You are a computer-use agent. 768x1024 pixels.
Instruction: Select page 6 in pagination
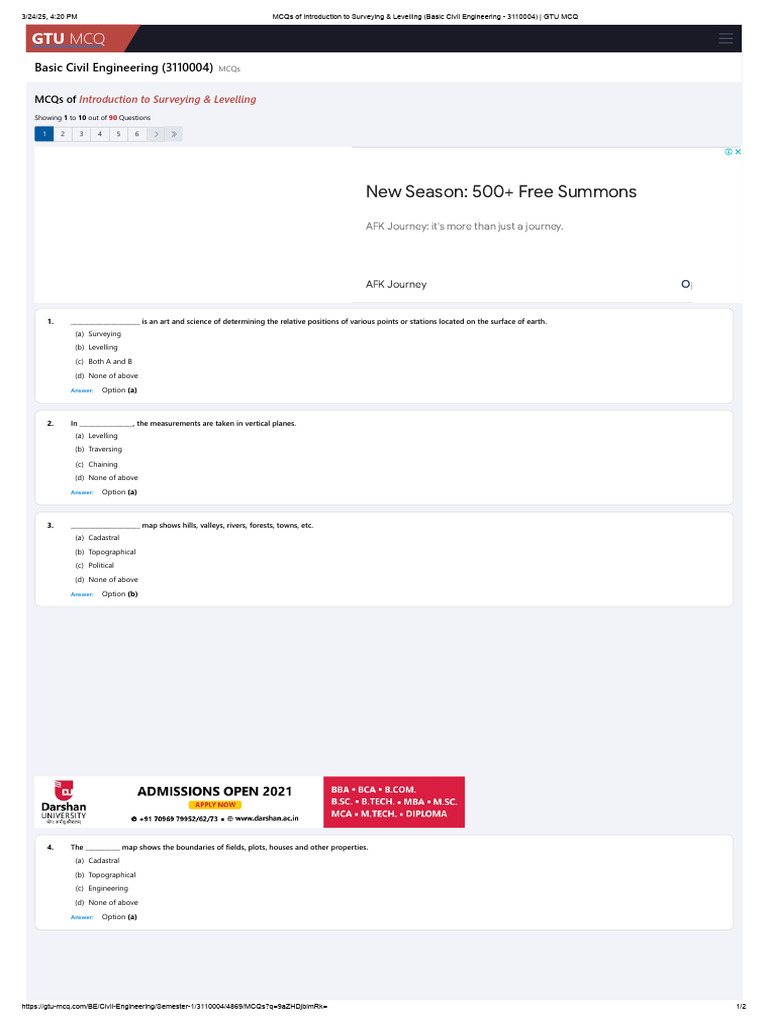tap(136, 134)
